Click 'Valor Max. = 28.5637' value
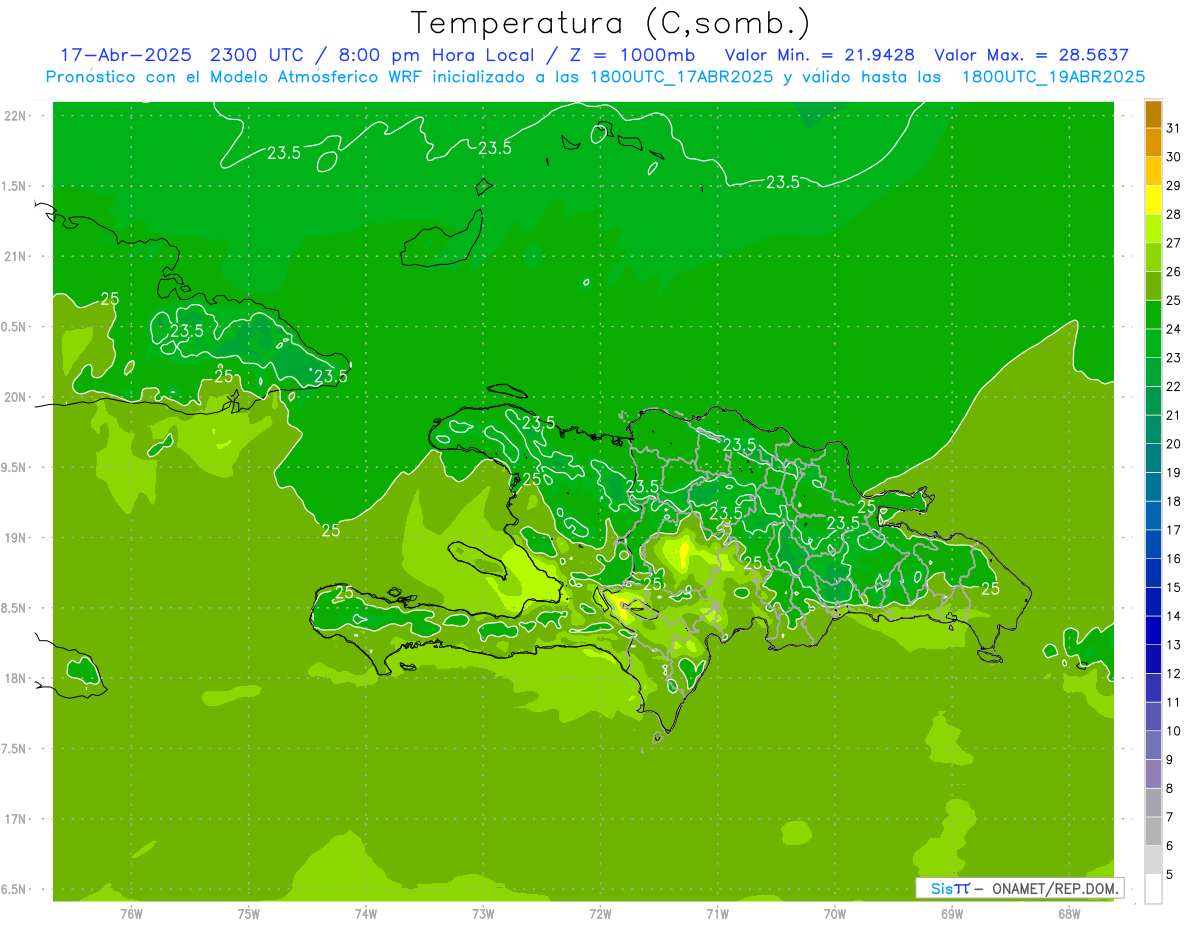This screenshot has height=927, width=1200. coord(1031,55)
